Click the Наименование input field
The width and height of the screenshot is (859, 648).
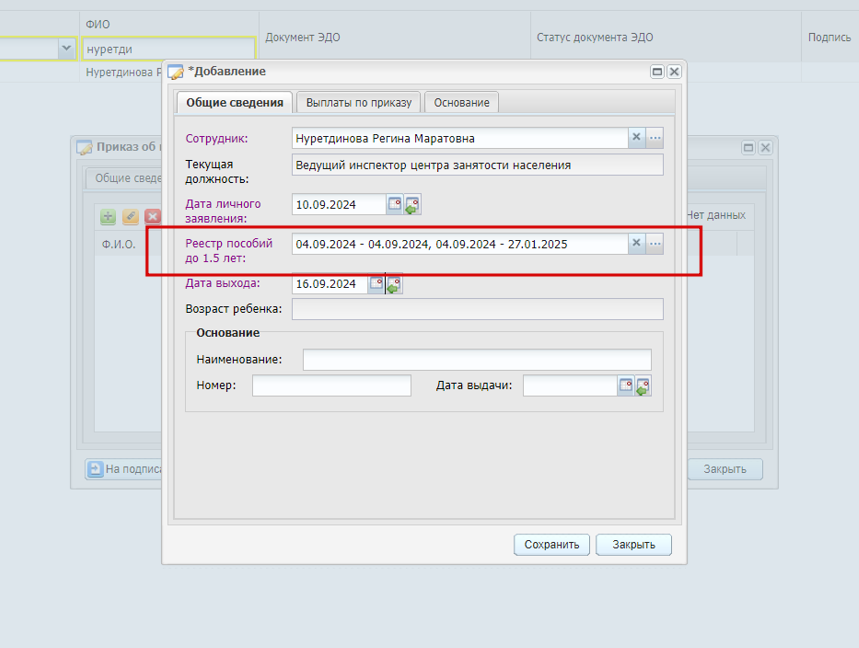point(477,359)
